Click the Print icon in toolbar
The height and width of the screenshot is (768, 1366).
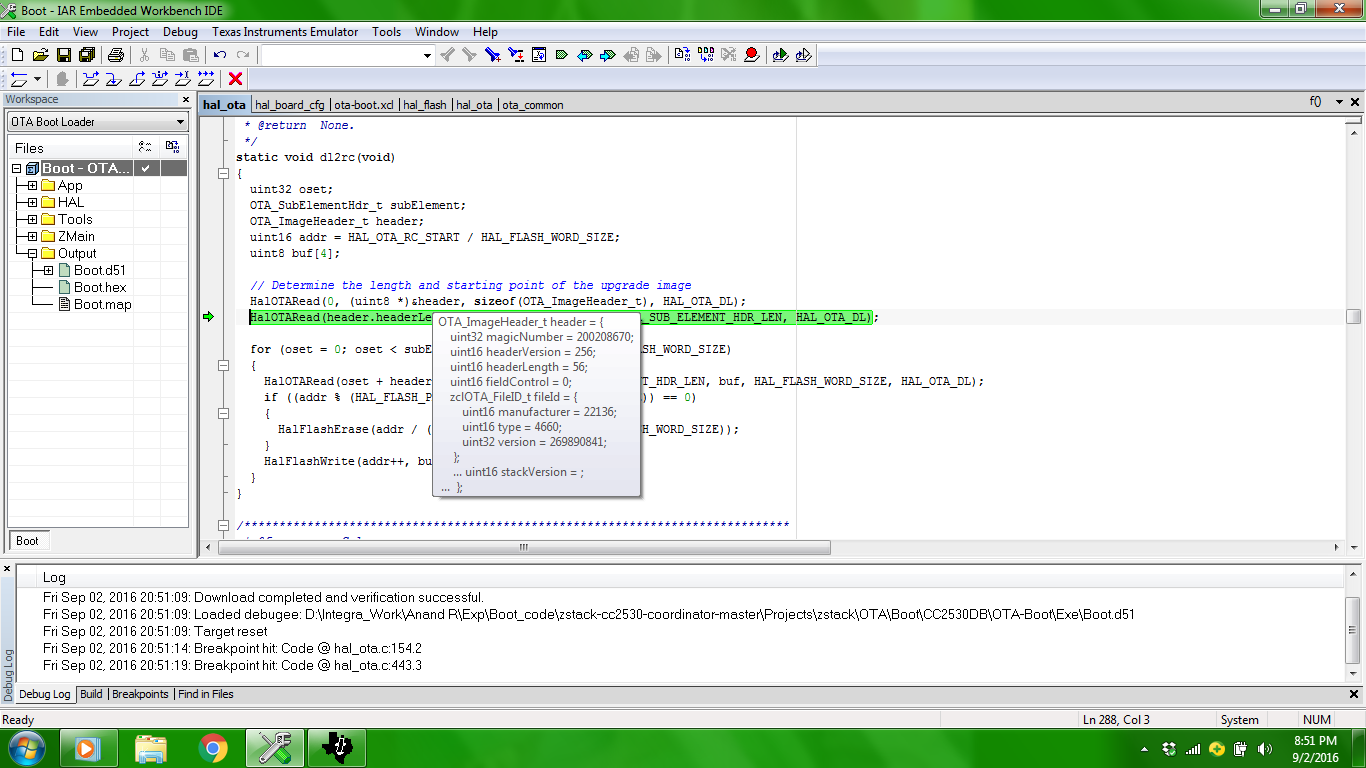(116, 55)
